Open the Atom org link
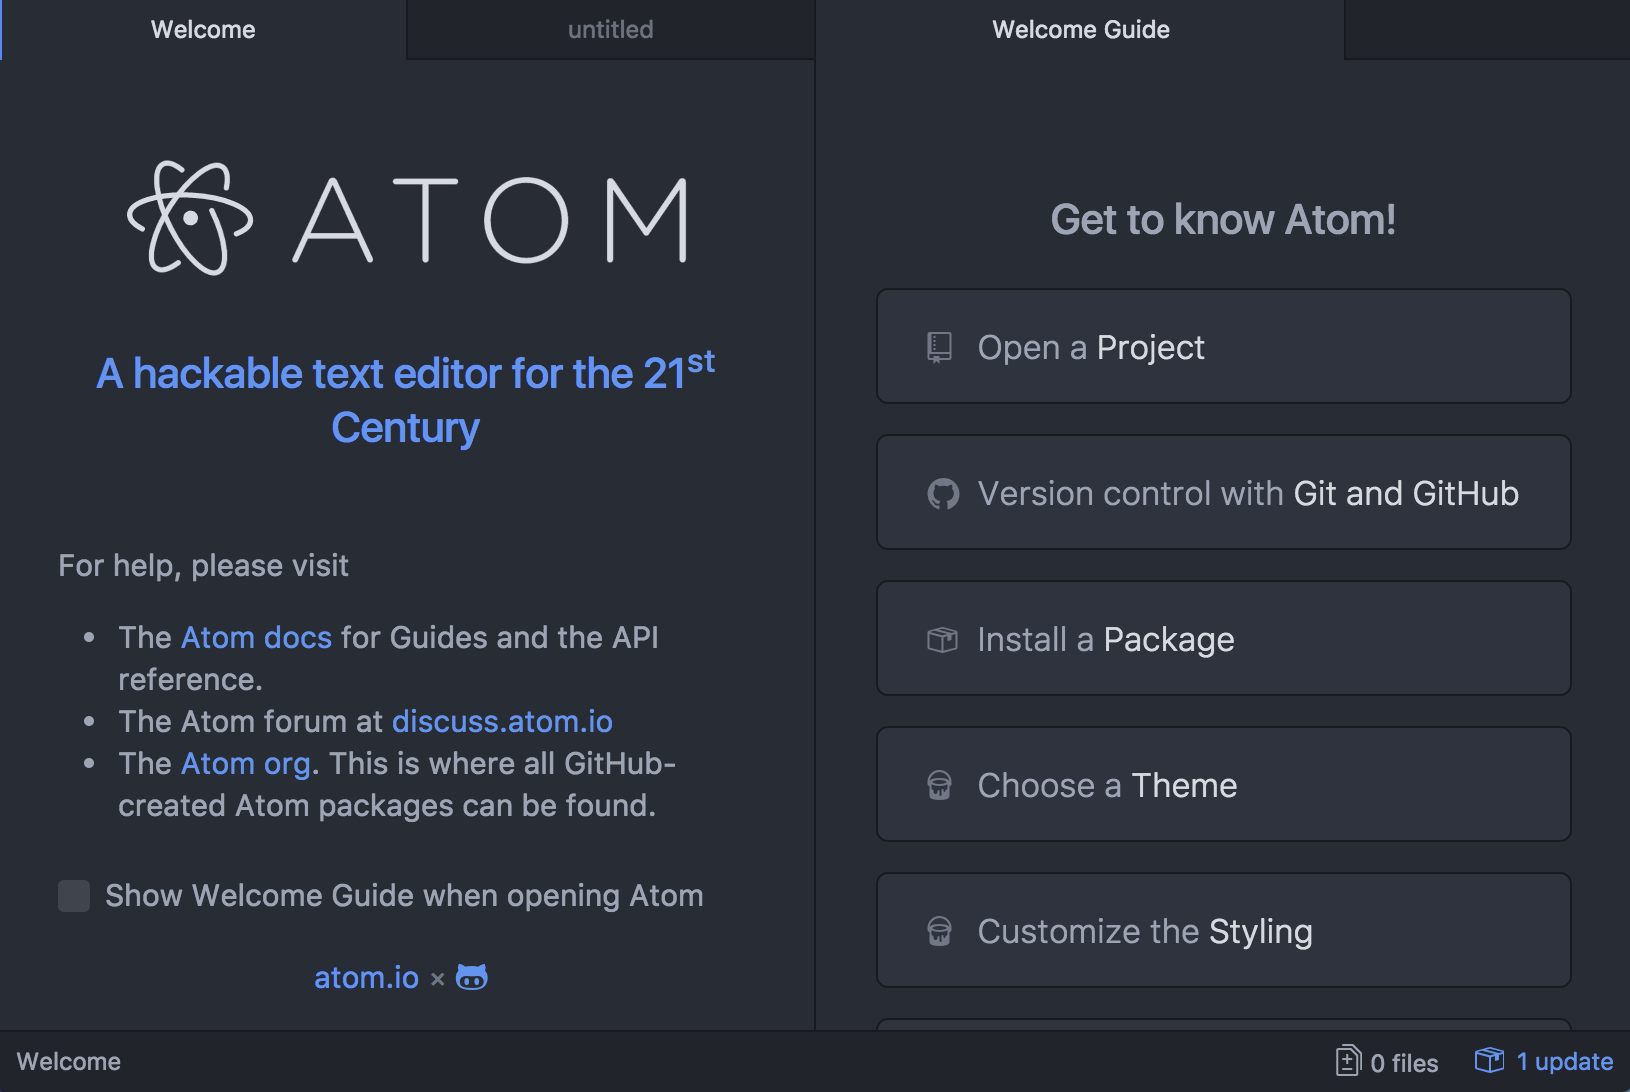Viewport: 1630px width, 1092px height. coord(246,764)
